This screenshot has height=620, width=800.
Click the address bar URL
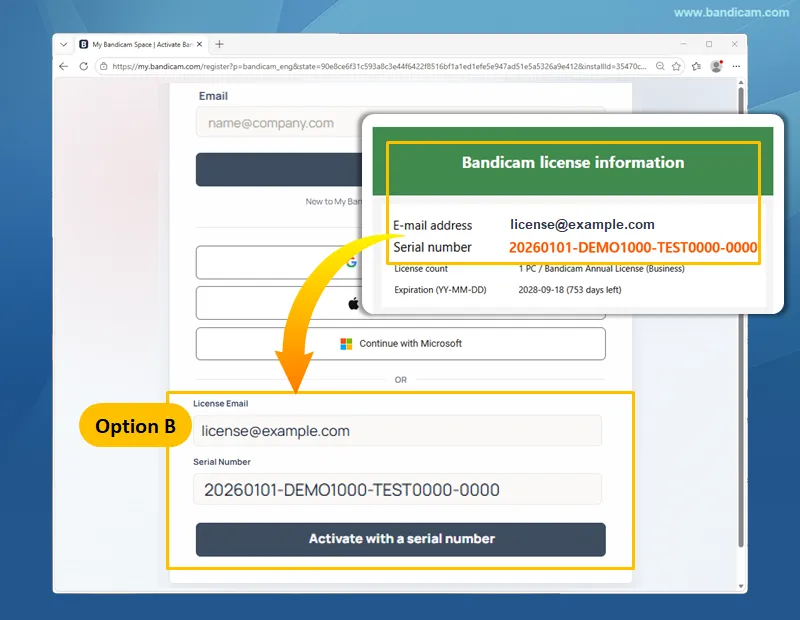(x=379, y=66)
